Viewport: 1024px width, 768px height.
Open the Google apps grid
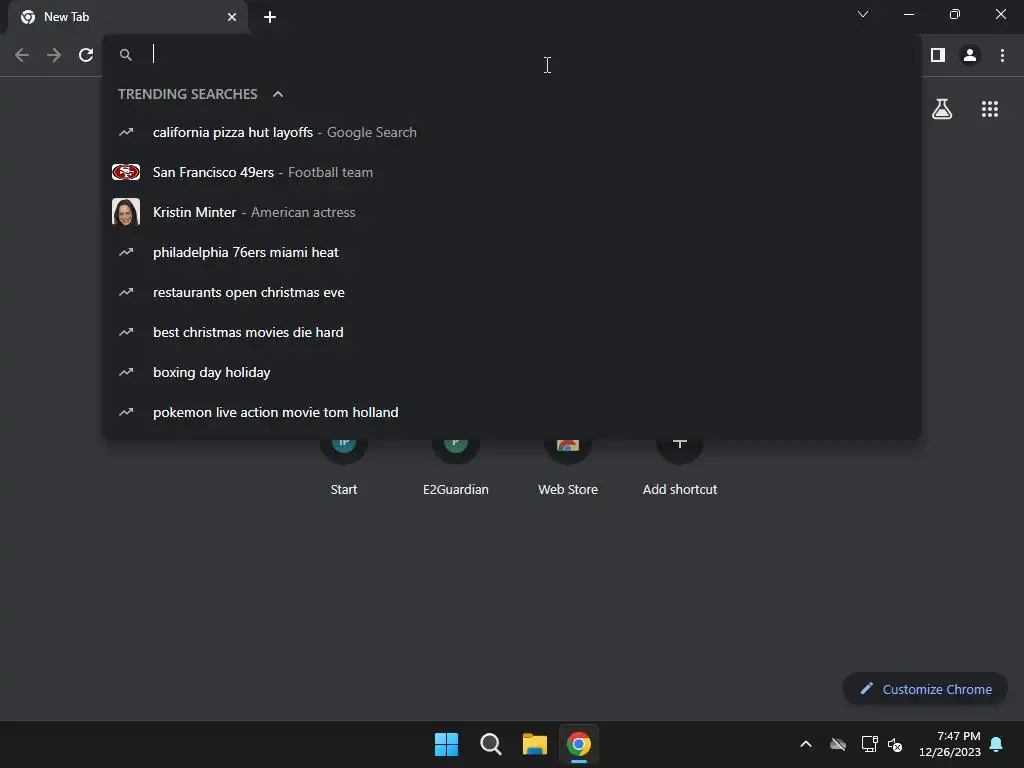tap(990, 109)
